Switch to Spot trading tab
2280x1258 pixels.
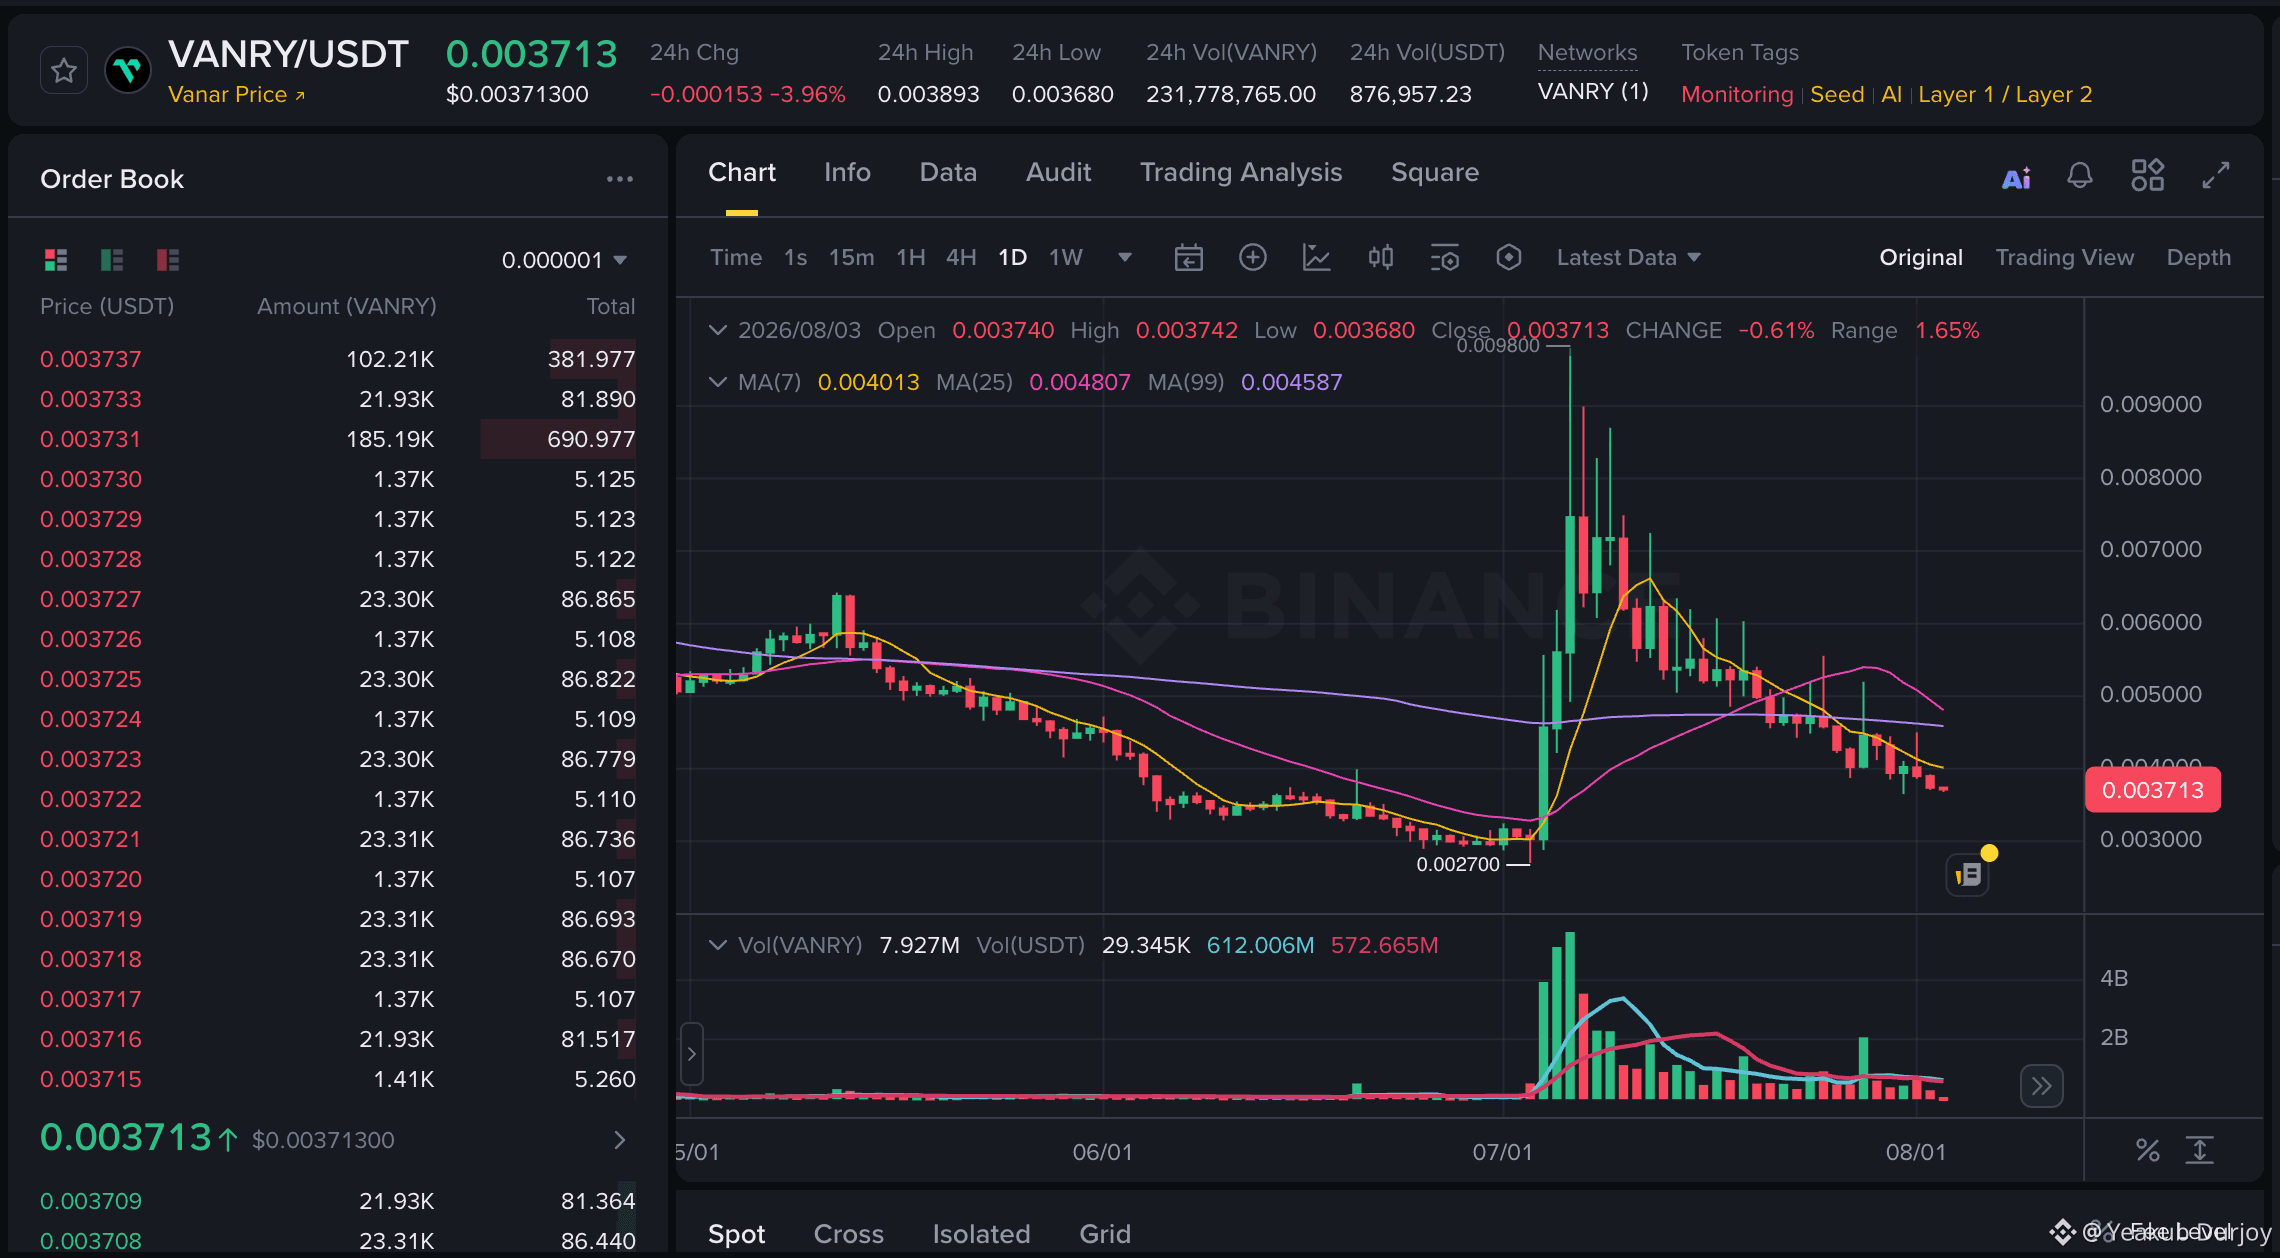point(737,1234)
